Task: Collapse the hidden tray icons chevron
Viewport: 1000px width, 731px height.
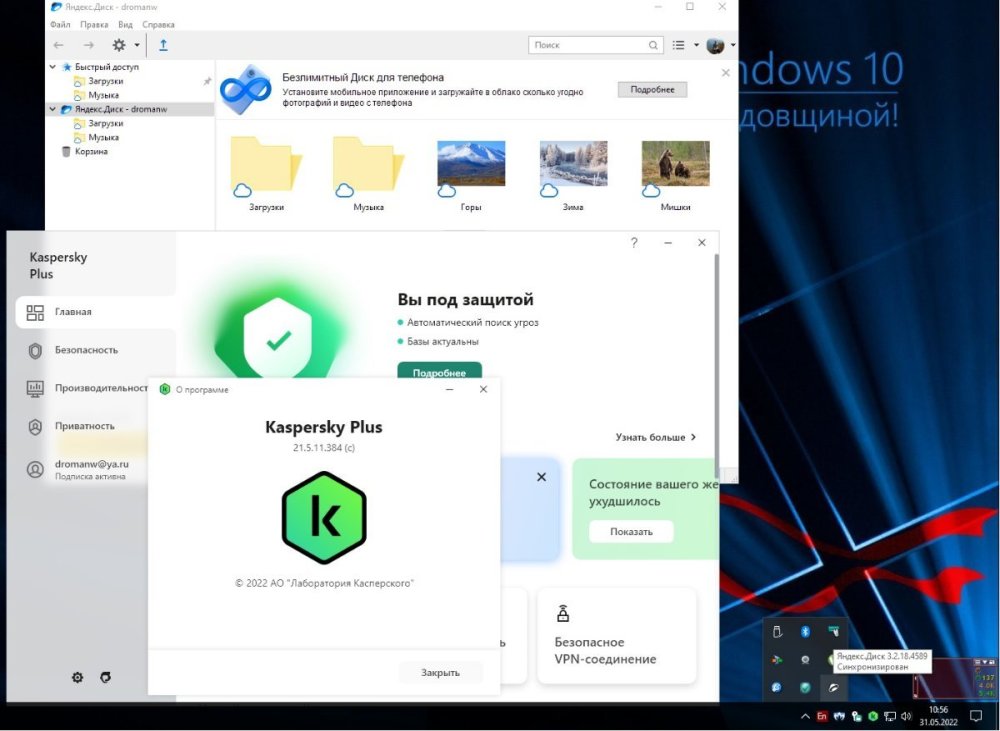Action: coord(805,716)
